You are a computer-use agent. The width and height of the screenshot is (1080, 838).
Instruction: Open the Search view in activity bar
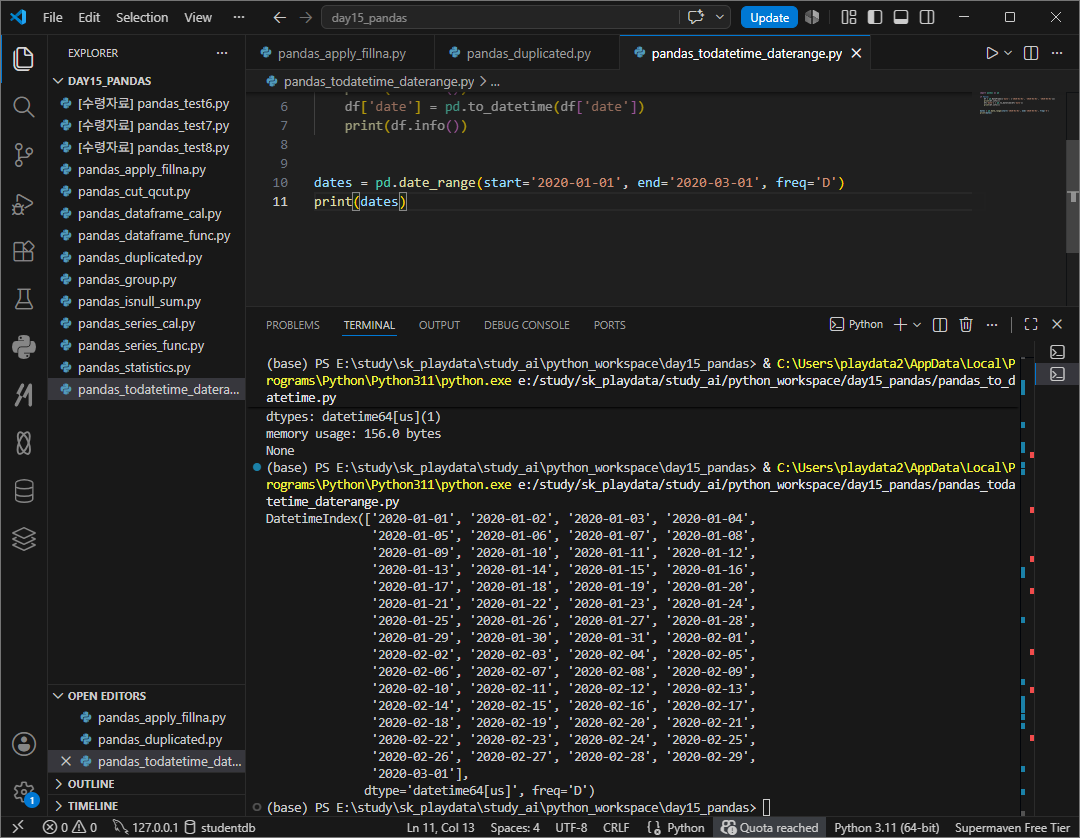point(23,107)
